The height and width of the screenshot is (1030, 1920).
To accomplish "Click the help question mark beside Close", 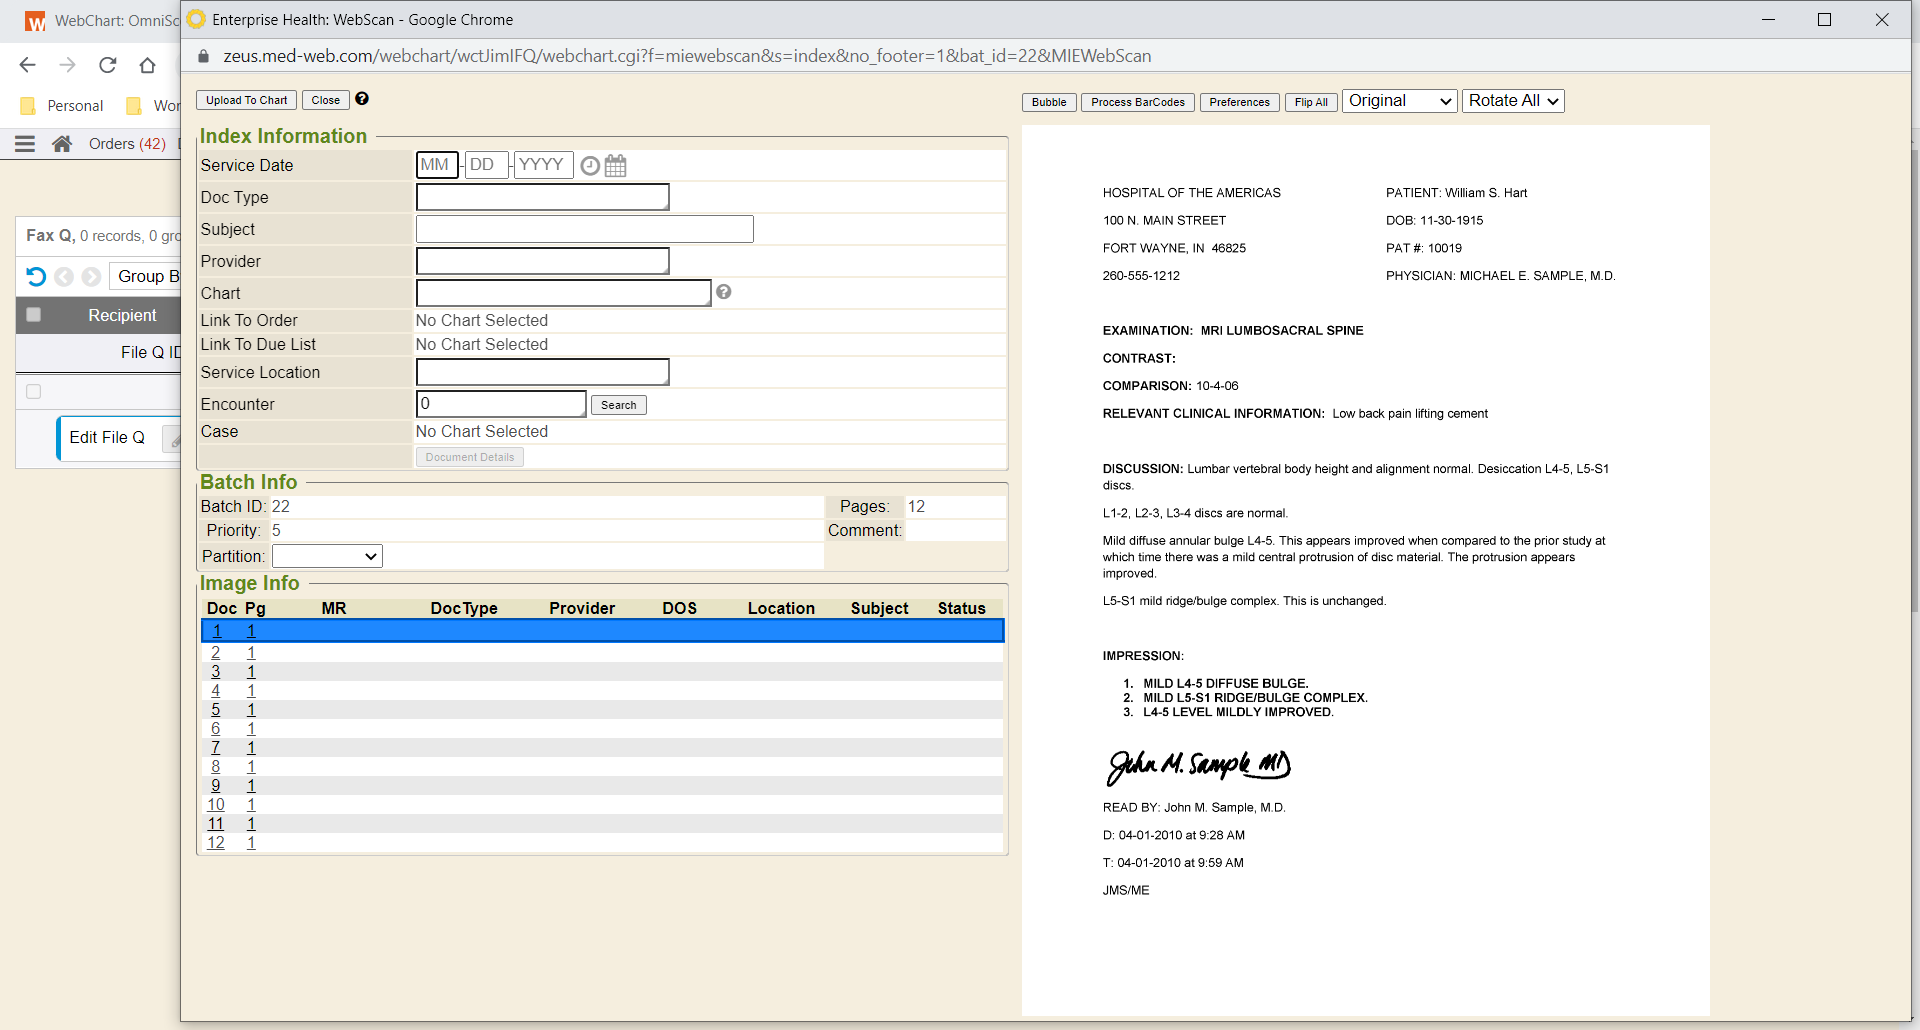I will [x=362, y=99].
